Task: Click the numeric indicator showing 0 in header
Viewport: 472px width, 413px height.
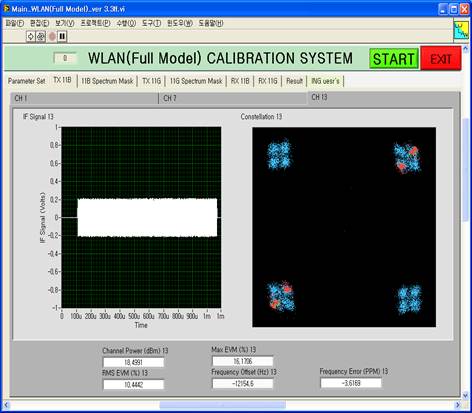Action: point(65,58)
